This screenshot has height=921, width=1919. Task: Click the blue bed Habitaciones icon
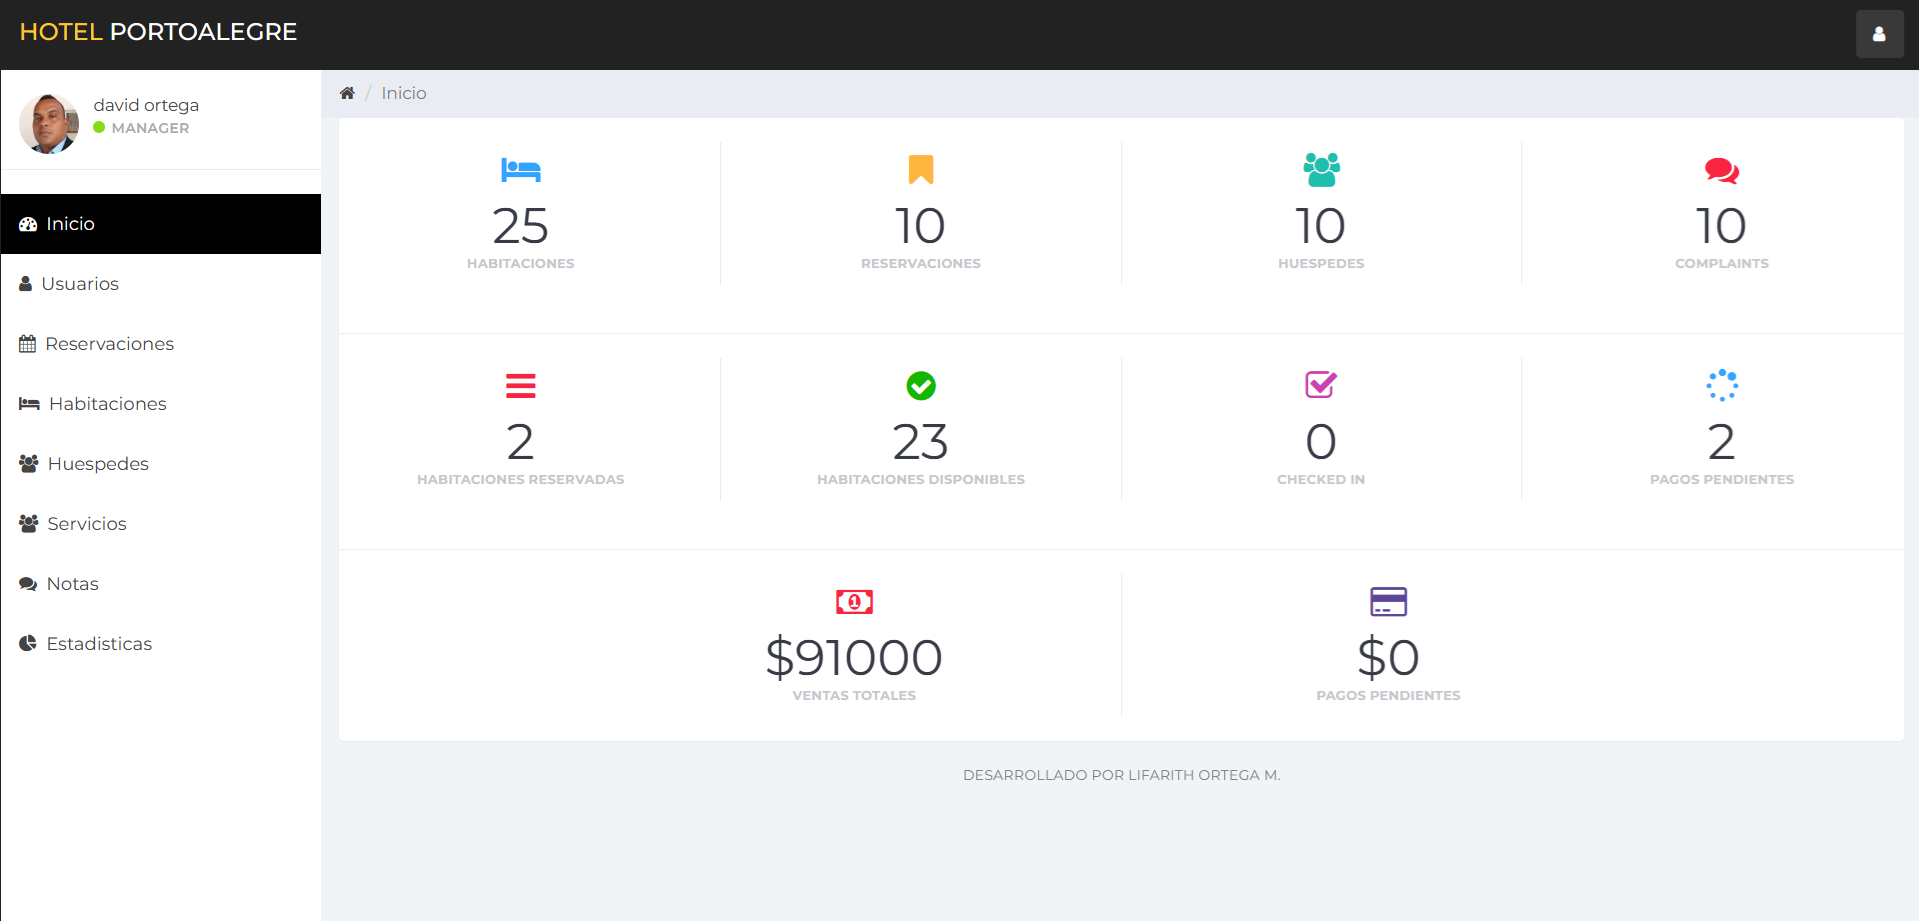pyautogui.click(x=520, y=170)
